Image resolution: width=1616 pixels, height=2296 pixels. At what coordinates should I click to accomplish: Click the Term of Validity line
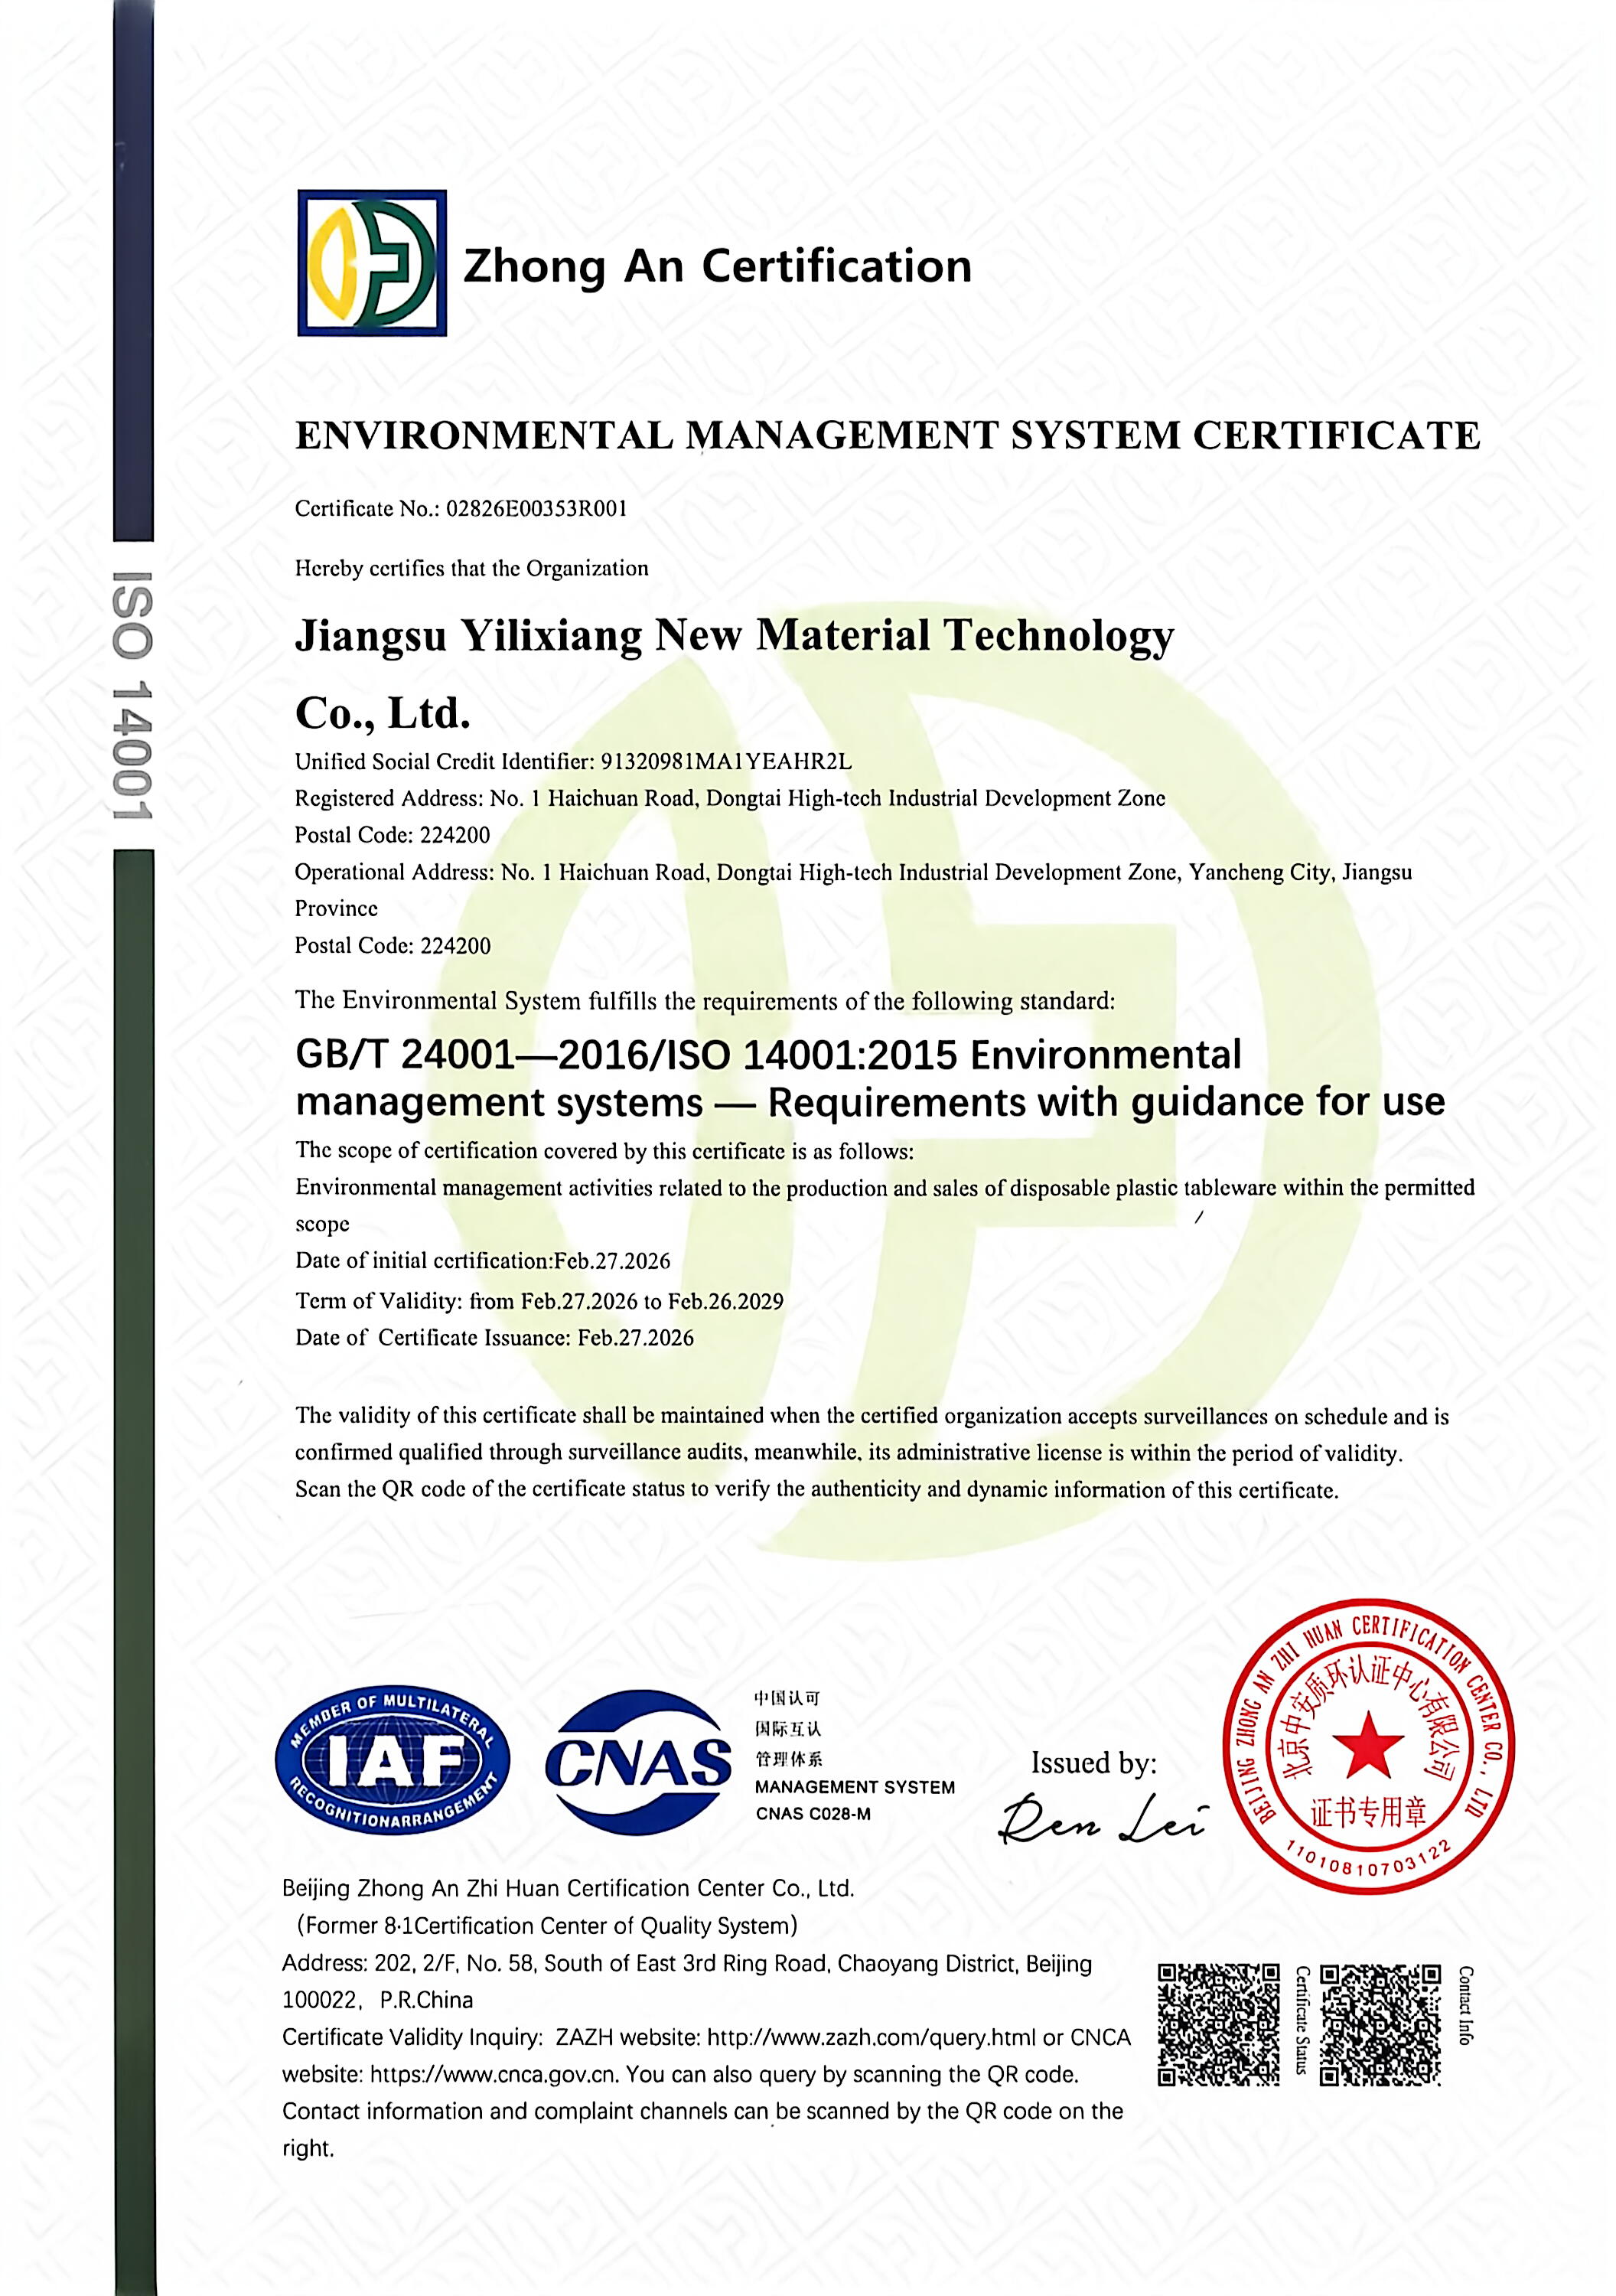pos(539,1301)
